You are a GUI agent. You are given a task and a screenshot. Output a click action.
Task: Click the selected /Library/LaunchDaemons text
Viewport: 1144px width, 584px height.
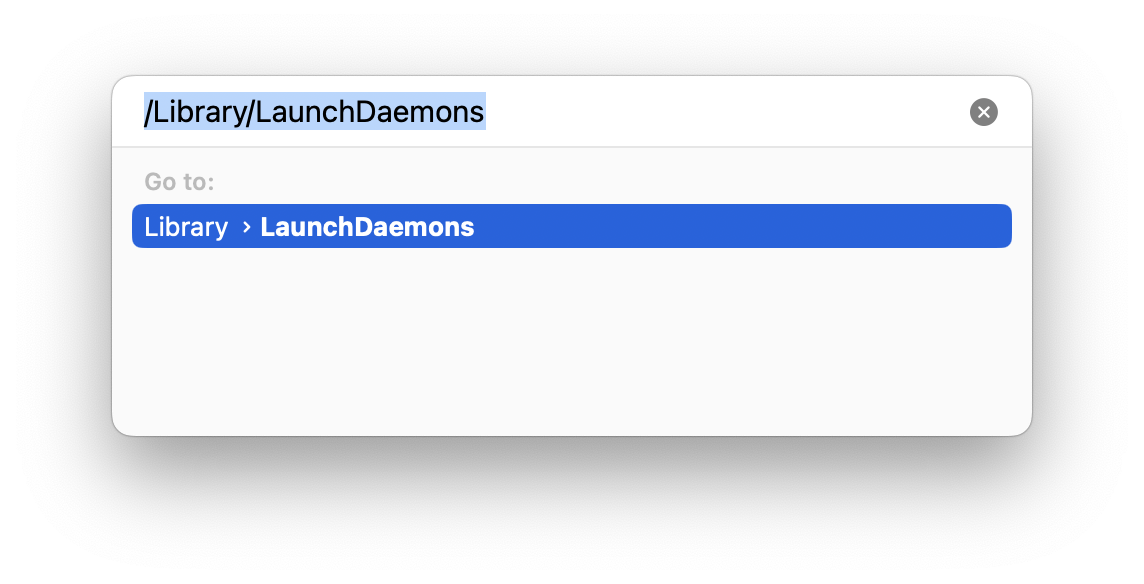[315, 111]
